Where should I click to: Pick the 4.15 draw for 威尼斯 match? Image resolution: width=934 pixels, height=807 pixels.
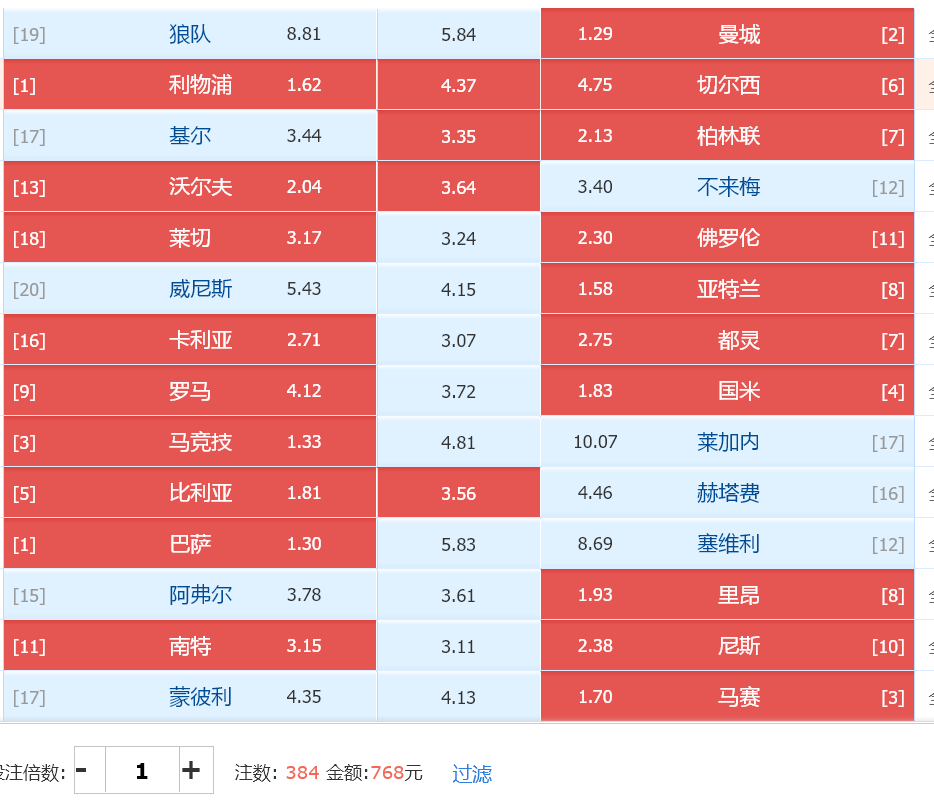click(459, 289)
